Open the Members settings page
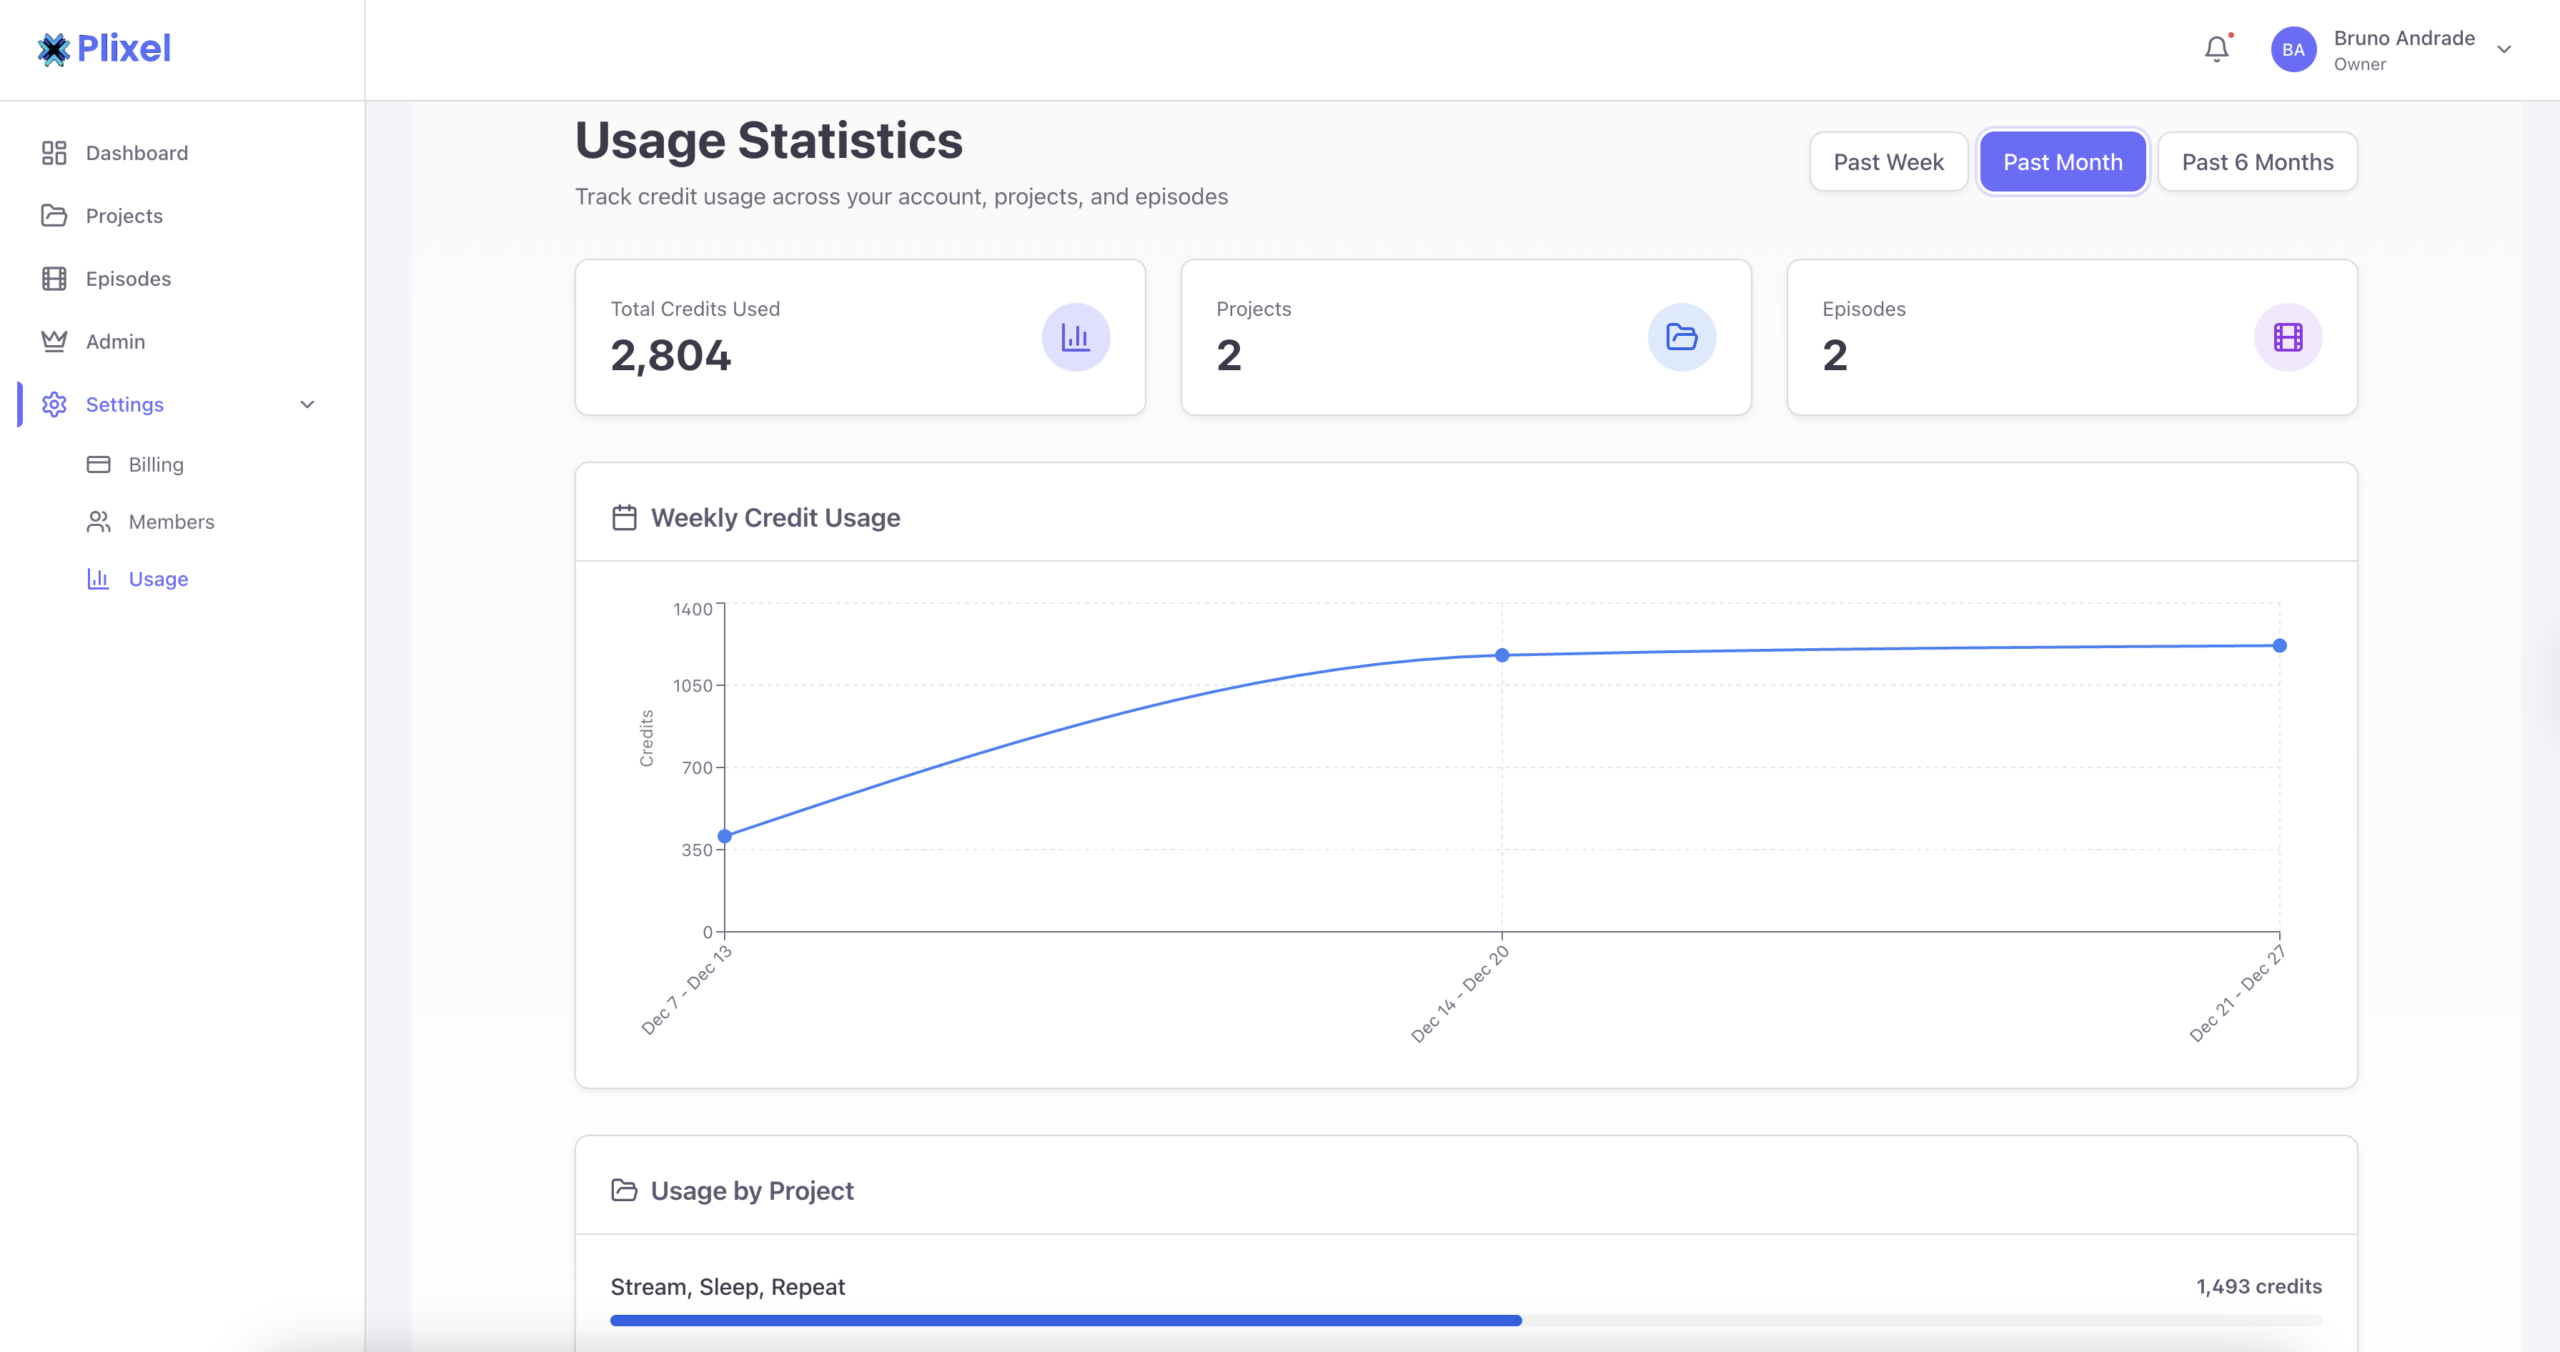Screen dimensions: 2560x1352 (x=171, y=522)
